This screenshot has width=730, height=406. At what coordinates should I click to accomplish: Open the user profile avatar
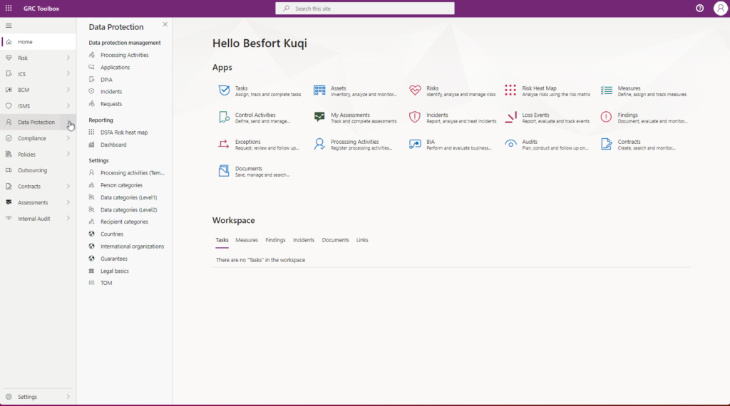point(720,8)
